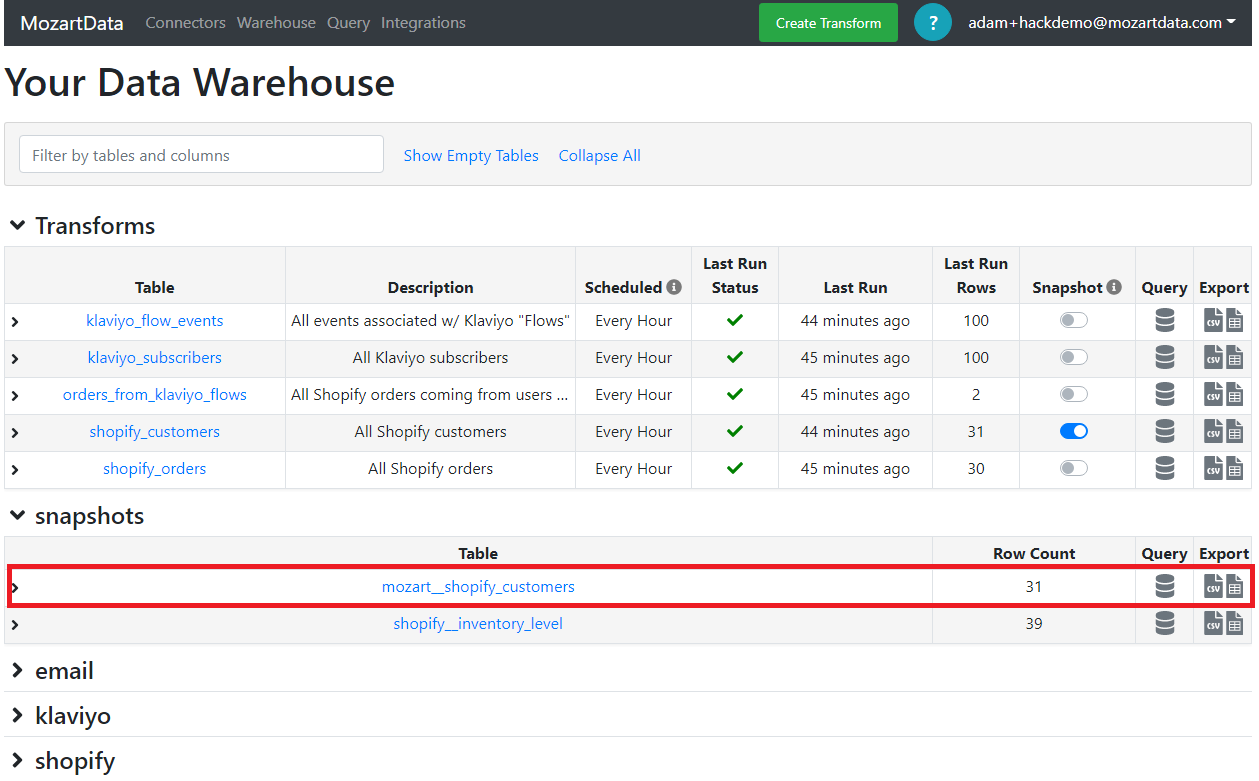Export mozart__shopify_customers as CSV
1259x781 pixels.
(x=1213, y=587)
